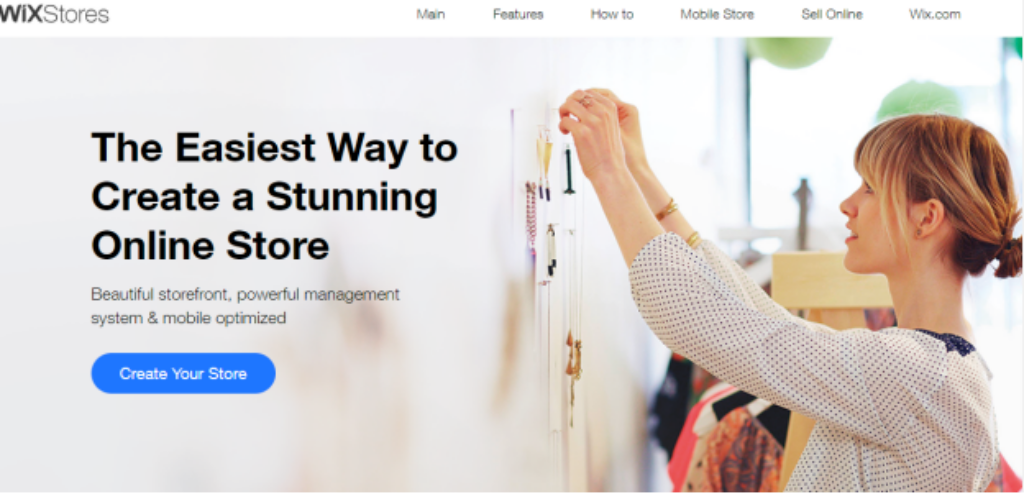Viewport: 1024px width, 494px height.
Task: Open the Main nav item
Action: tap(430, 14)
